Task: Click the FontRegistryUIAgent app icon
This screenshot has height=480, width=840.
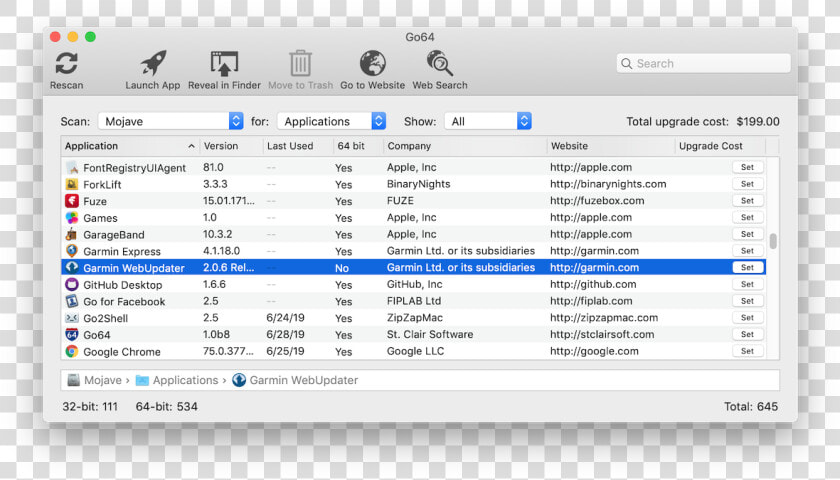Action: coord(72,168)
